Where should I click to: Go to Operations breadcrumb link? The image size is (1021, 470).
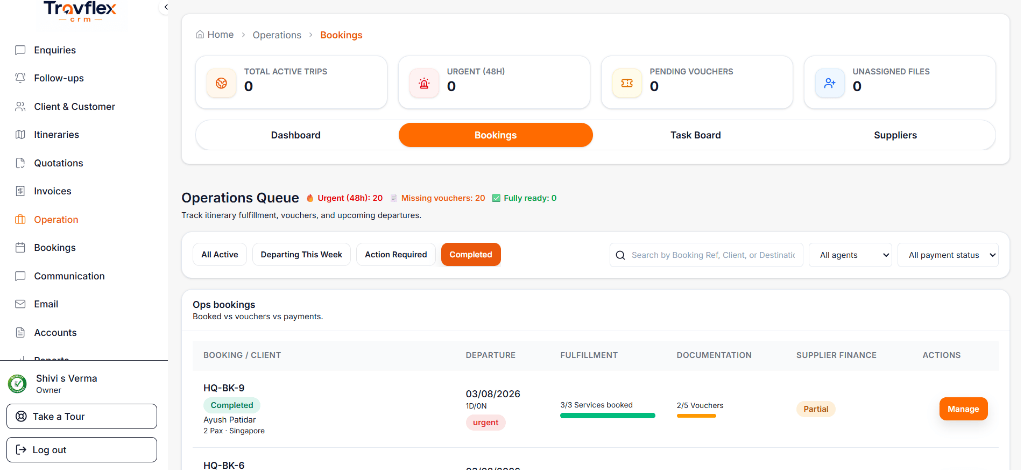click(x=277, y=35)
